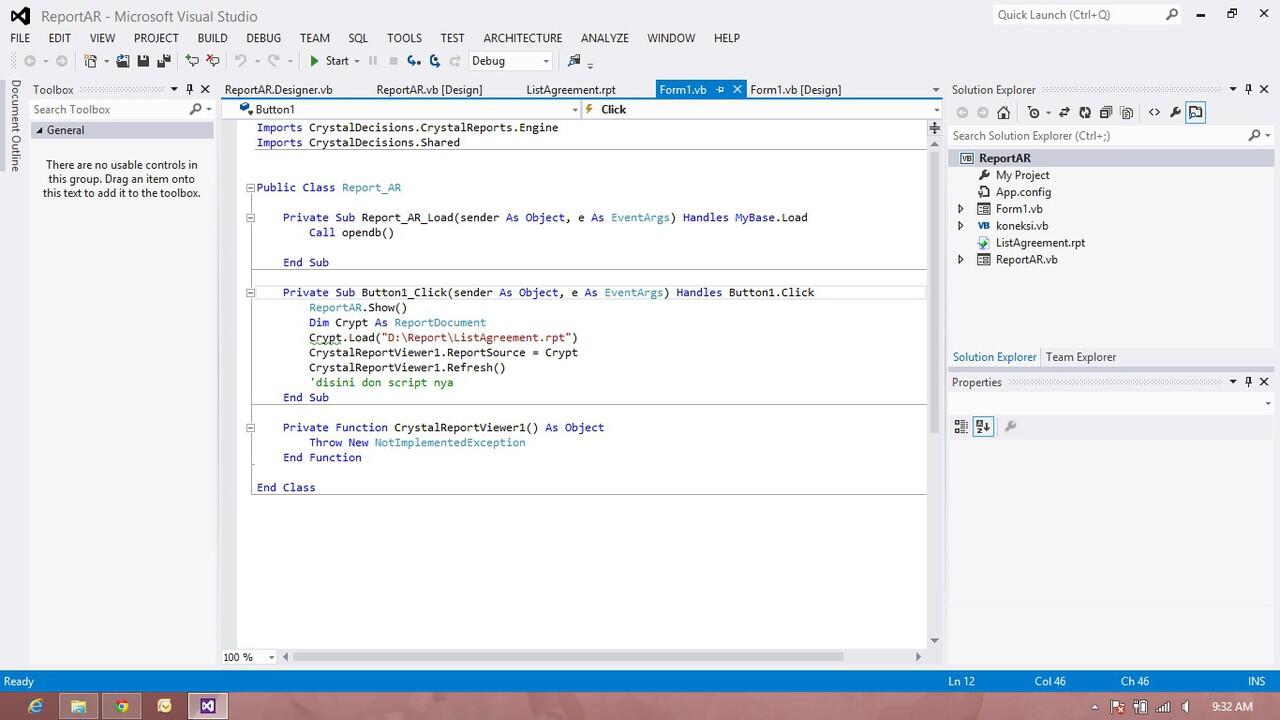Pin the Toolbox panel with auto-hide pin
Image resolution: width=1280 pixels, height=720 pixels.
[190, 90]
